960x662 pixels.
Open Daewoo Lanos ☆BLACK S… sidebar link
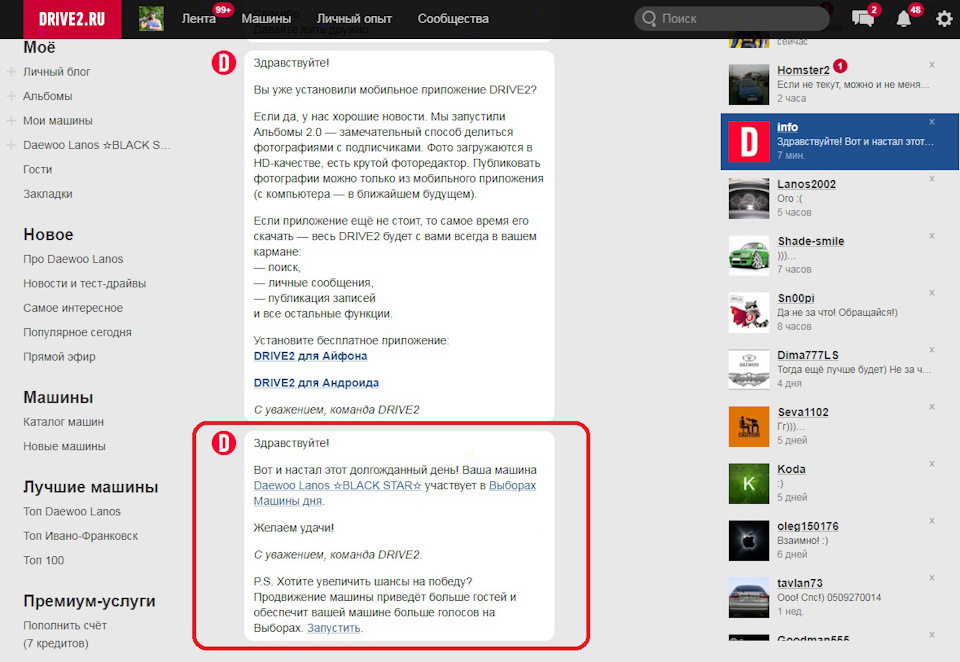(x=97, y=145)
